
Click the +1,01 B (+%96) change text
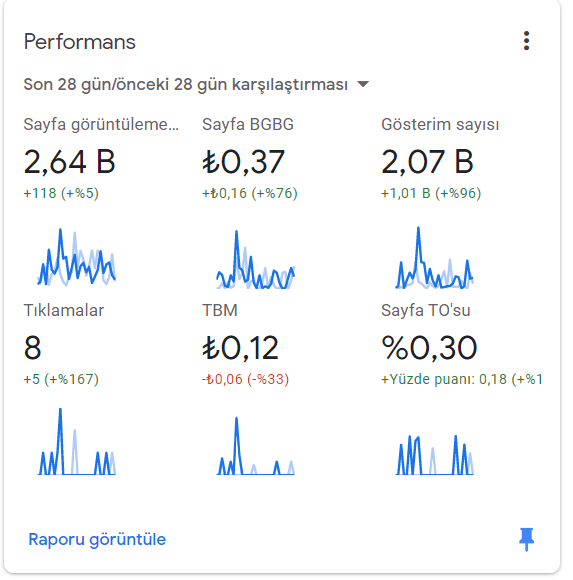[x=431, y=193]
